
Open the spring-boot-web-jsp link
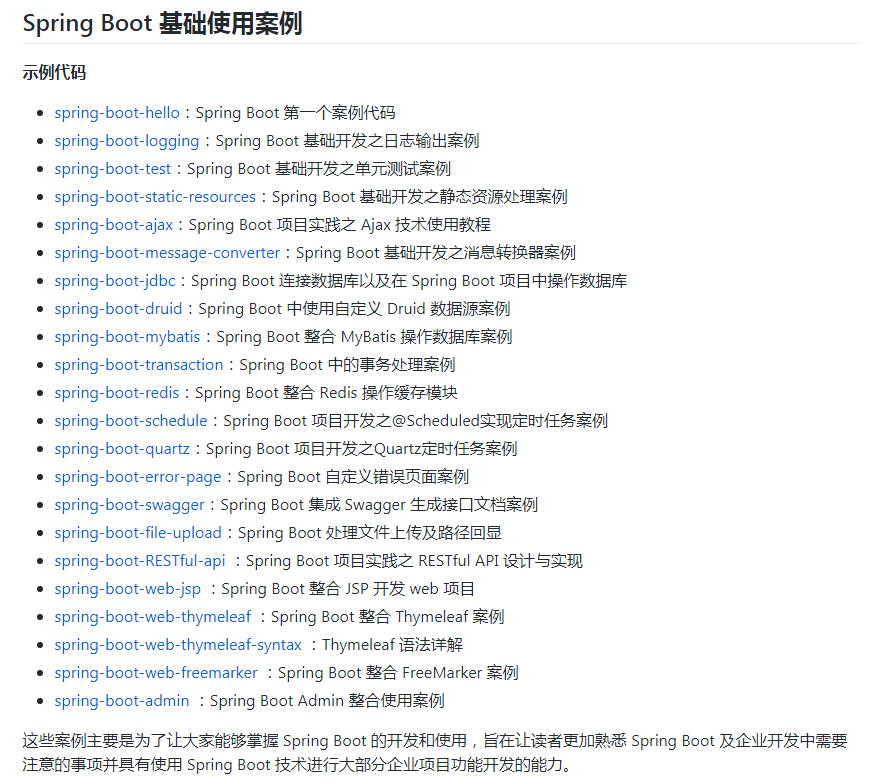coord(127,589)
